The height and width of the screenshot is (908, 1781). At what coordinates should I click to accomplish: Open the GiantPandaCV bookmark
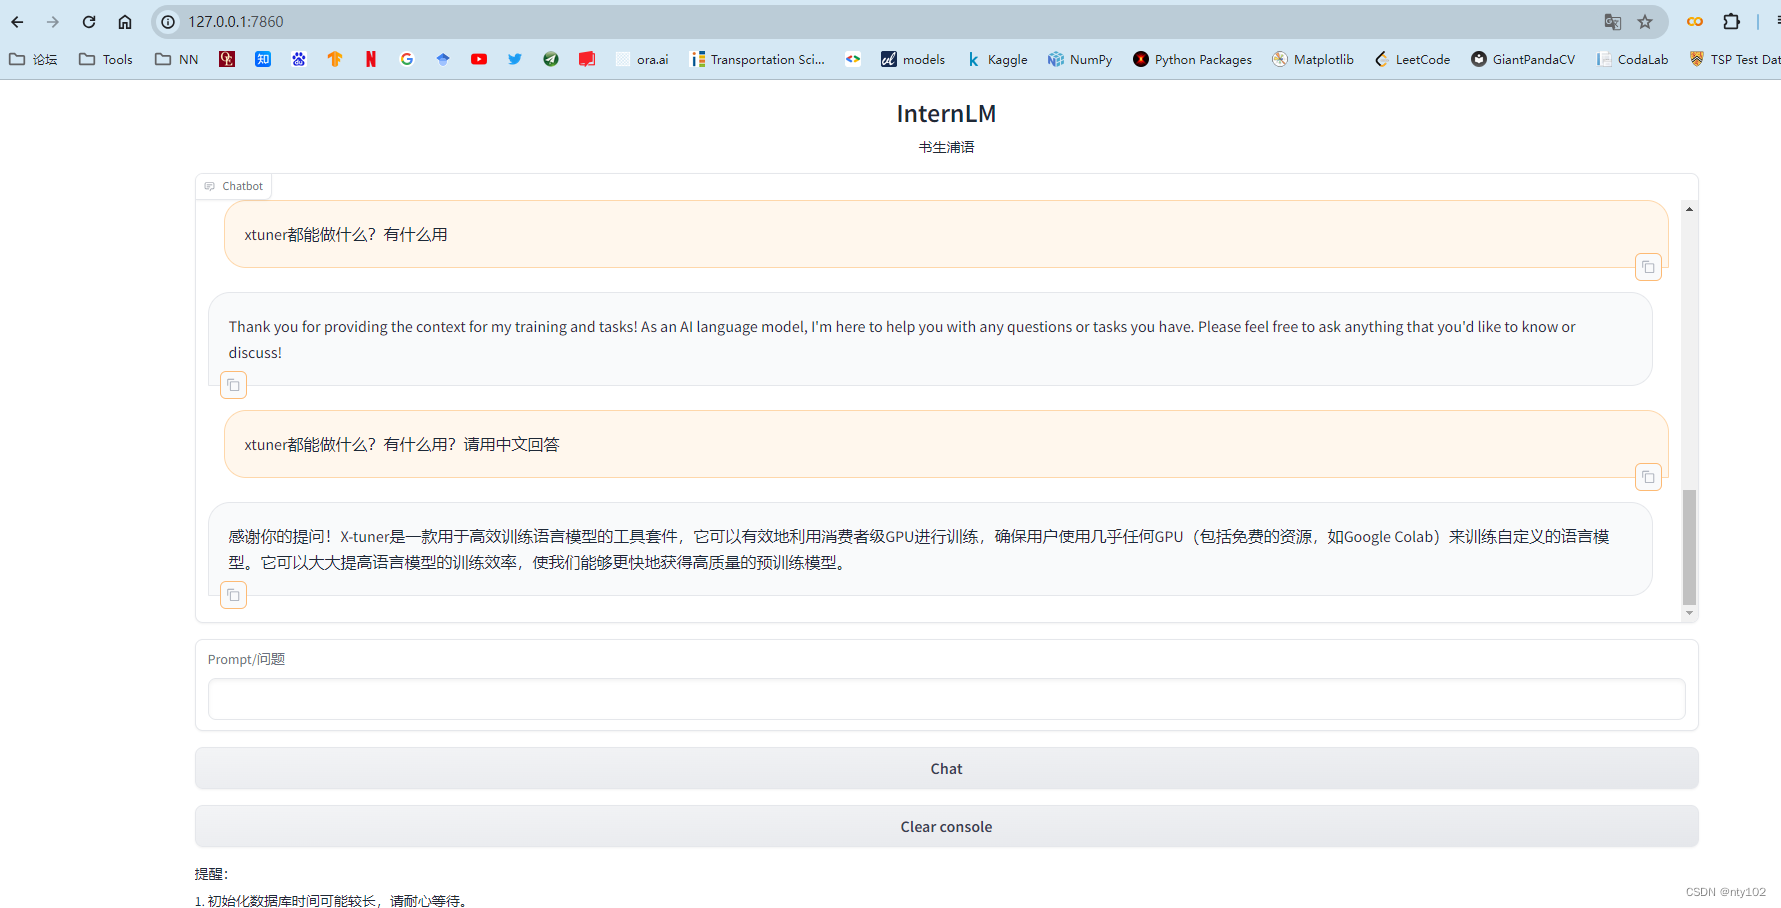point(1523,60)
